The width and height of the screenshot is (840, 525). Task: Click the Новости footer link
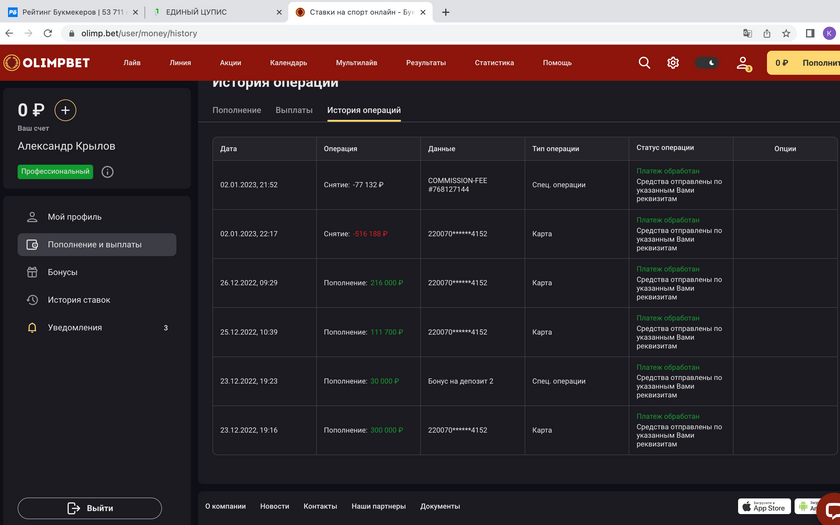click(274, 506)
